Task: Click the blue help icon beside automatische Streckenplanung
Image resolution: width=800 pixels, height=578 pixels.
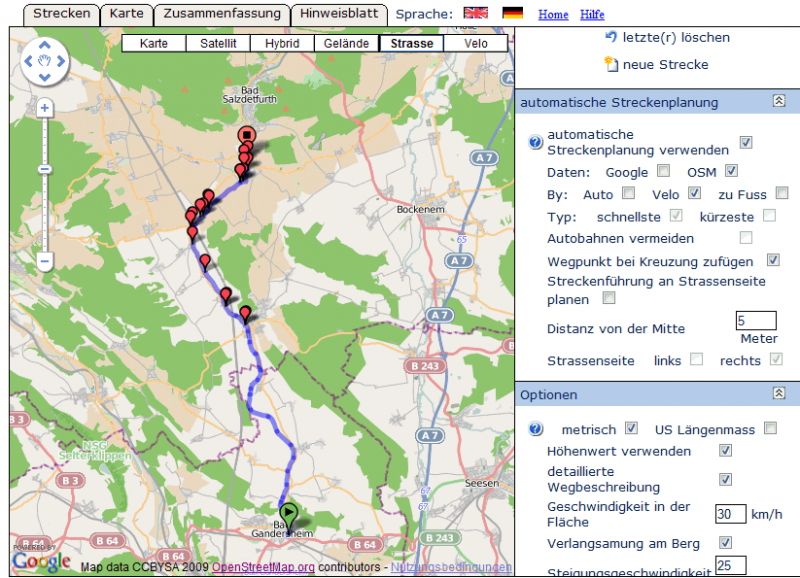Action: tap(535, 143)
